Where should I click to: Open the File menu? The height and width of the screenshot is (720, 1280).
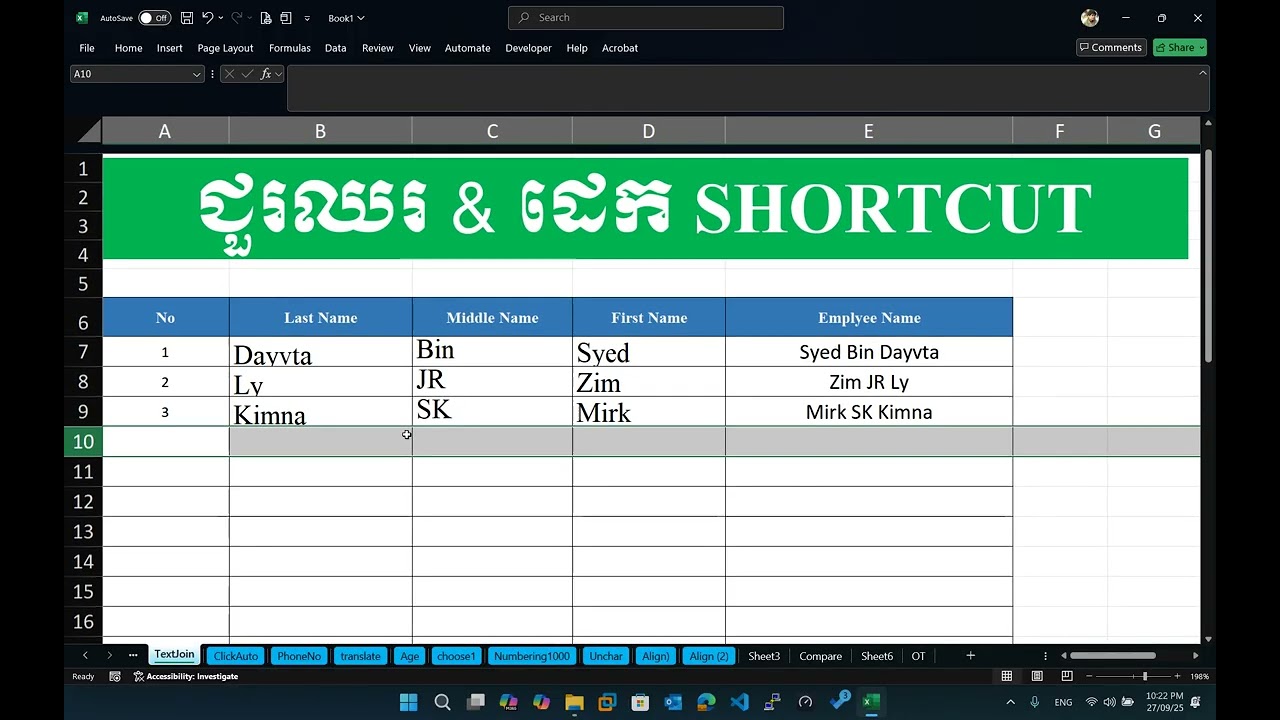[87, 48]
